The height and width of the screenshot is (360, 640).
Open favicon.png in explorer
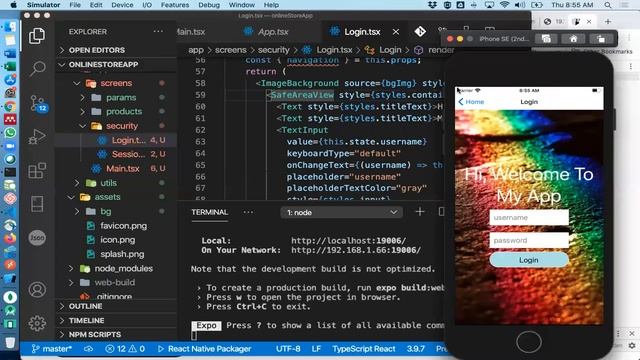[123, 226]
